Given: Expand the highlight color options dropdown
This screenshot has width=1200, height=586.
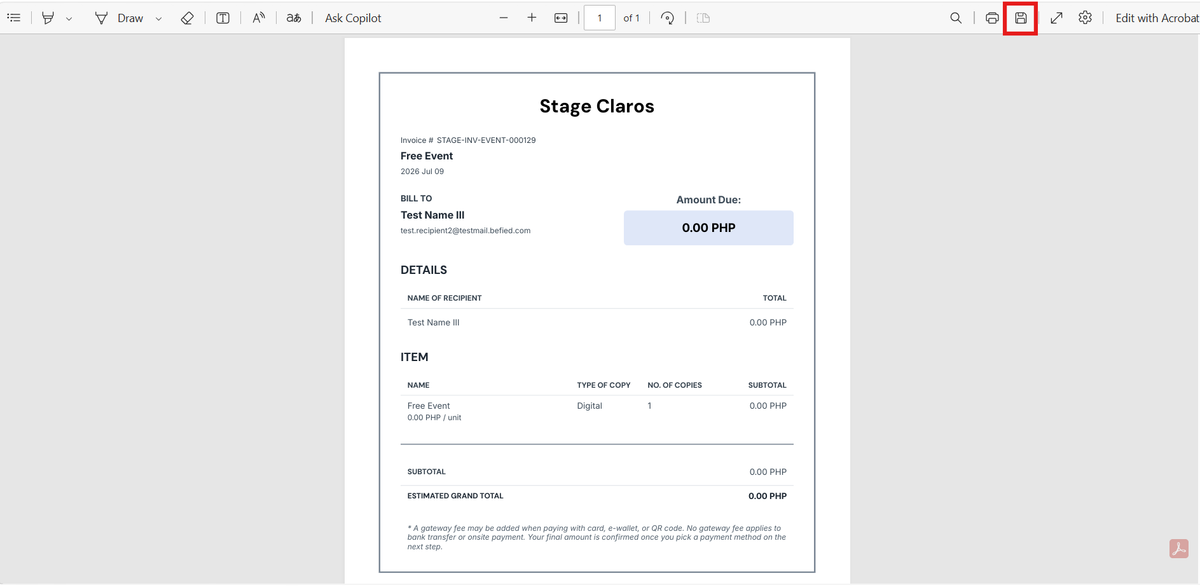Looking at the screenshot, I should tap(69, 18).
